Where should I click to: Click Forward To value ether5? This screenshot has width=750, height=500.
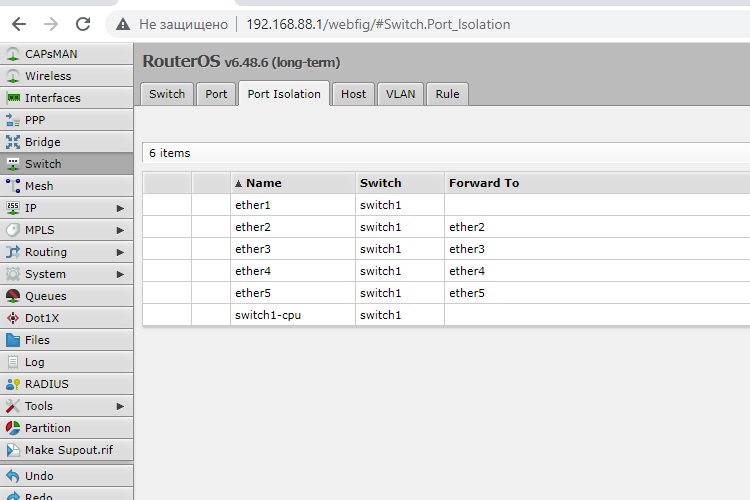(x=467, y=293)
